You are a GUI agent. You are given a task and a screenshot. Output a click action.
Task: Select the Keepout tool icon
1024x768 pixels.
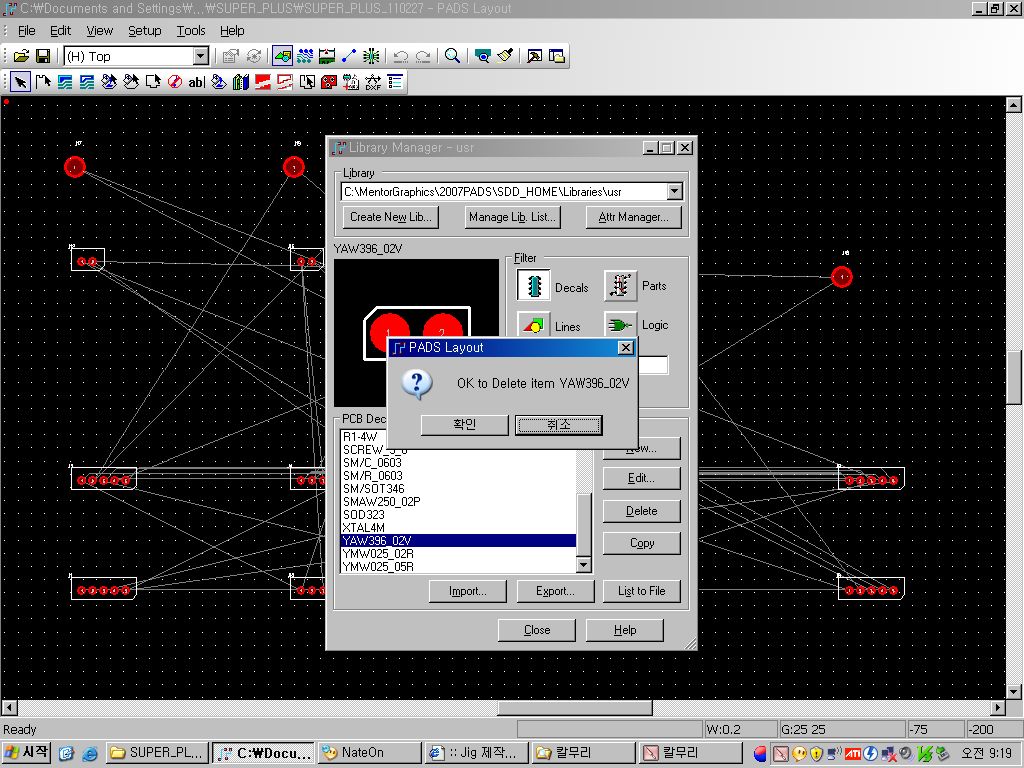[x=174, y=82]
